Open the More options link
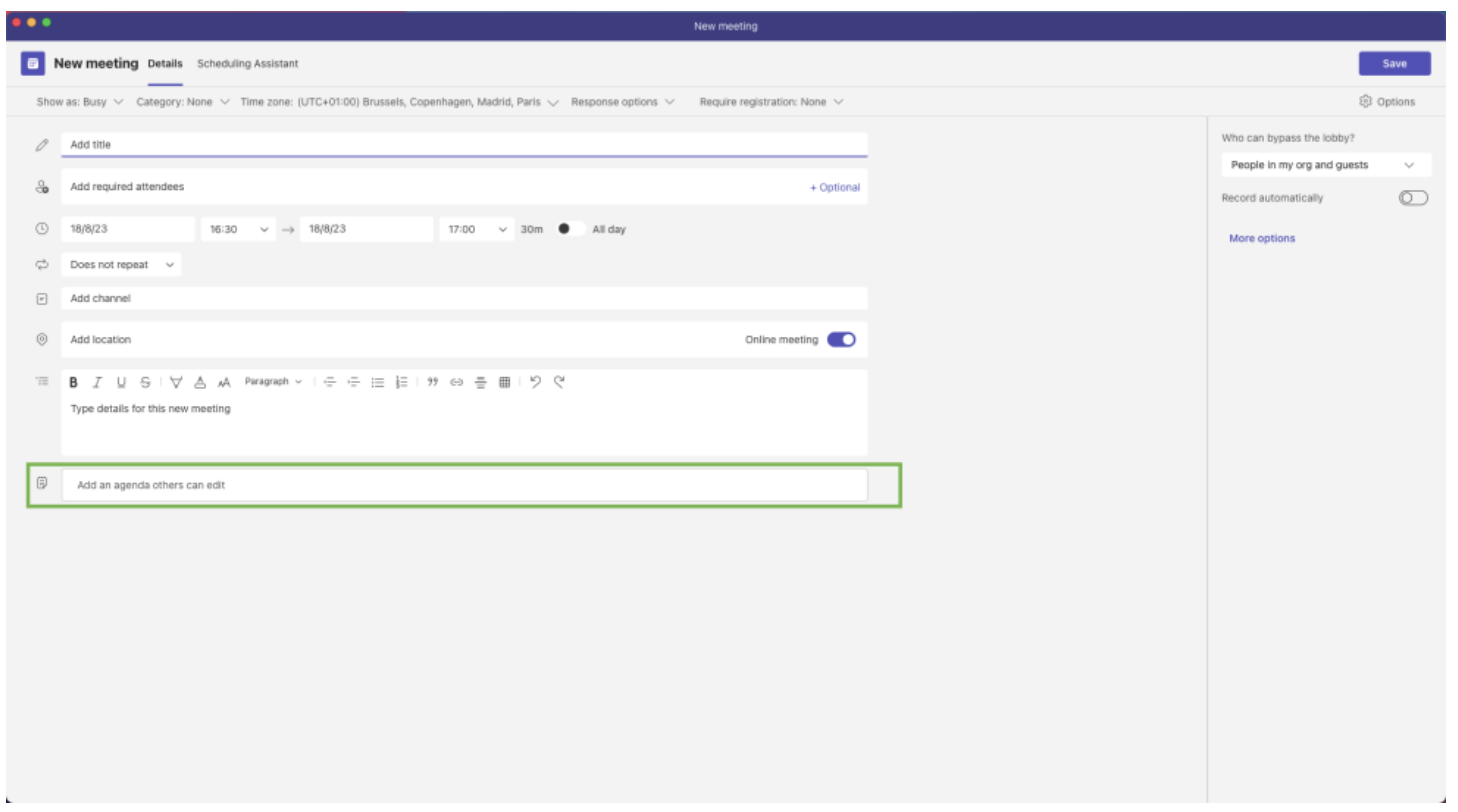The width and height of the screenshot is (1458, 812). (x=1261, y=238)
